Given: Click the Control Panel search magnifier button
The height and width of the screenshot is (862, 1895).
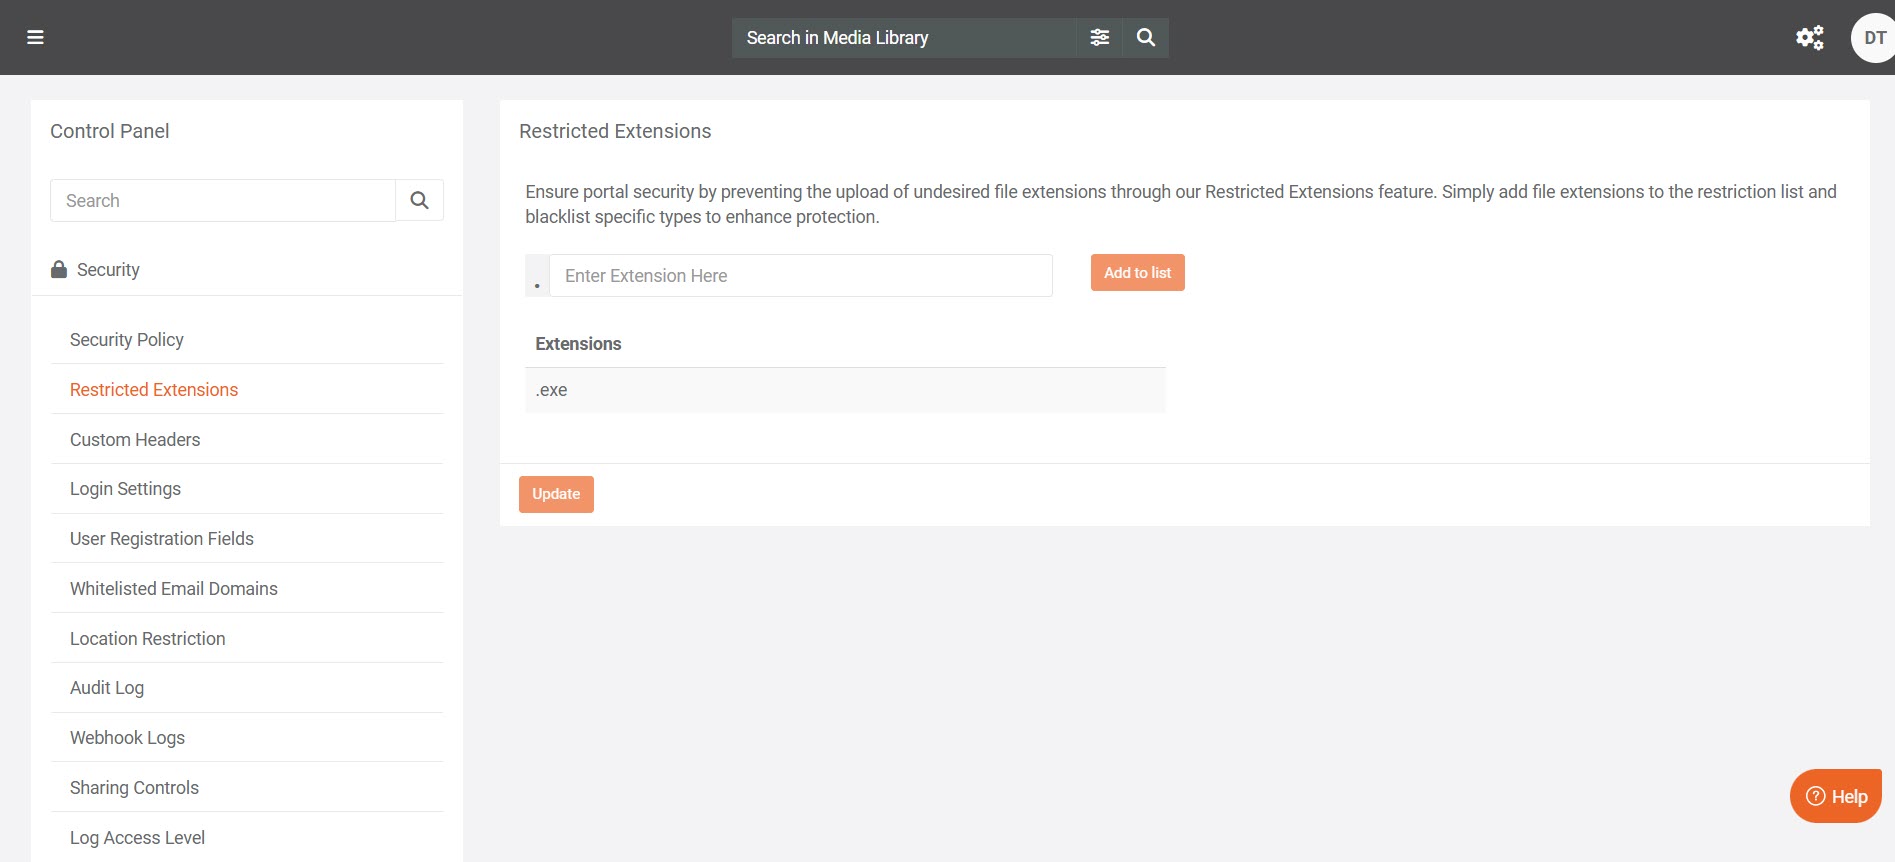Looking at the screenshot, I should 419,201.
